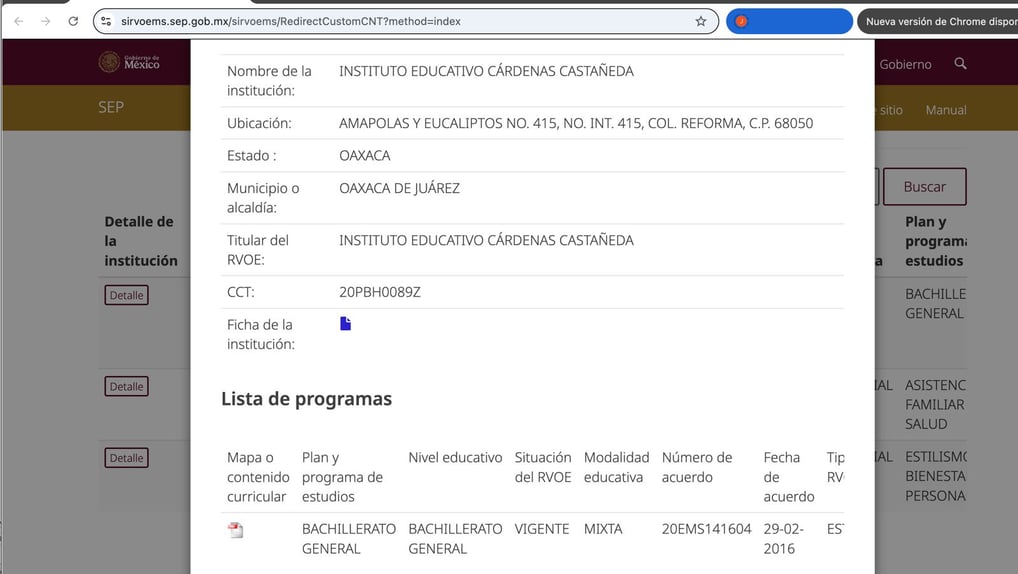Click the Fecha de acuerdo column header
Viewport: 1018px width, 574px height.
[x=789, y=477]
